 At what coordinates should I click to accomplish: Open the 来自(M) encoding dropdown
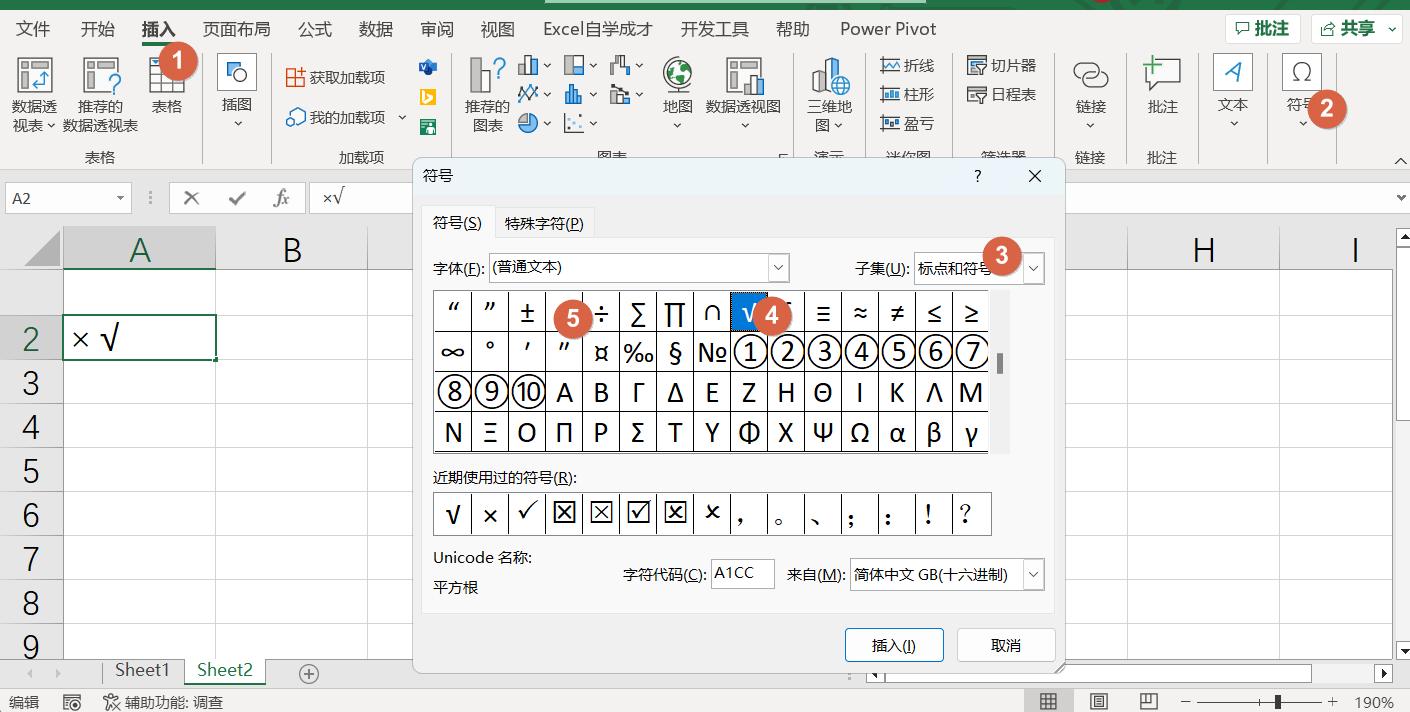pyautogui.click(x=1033, y=574)
